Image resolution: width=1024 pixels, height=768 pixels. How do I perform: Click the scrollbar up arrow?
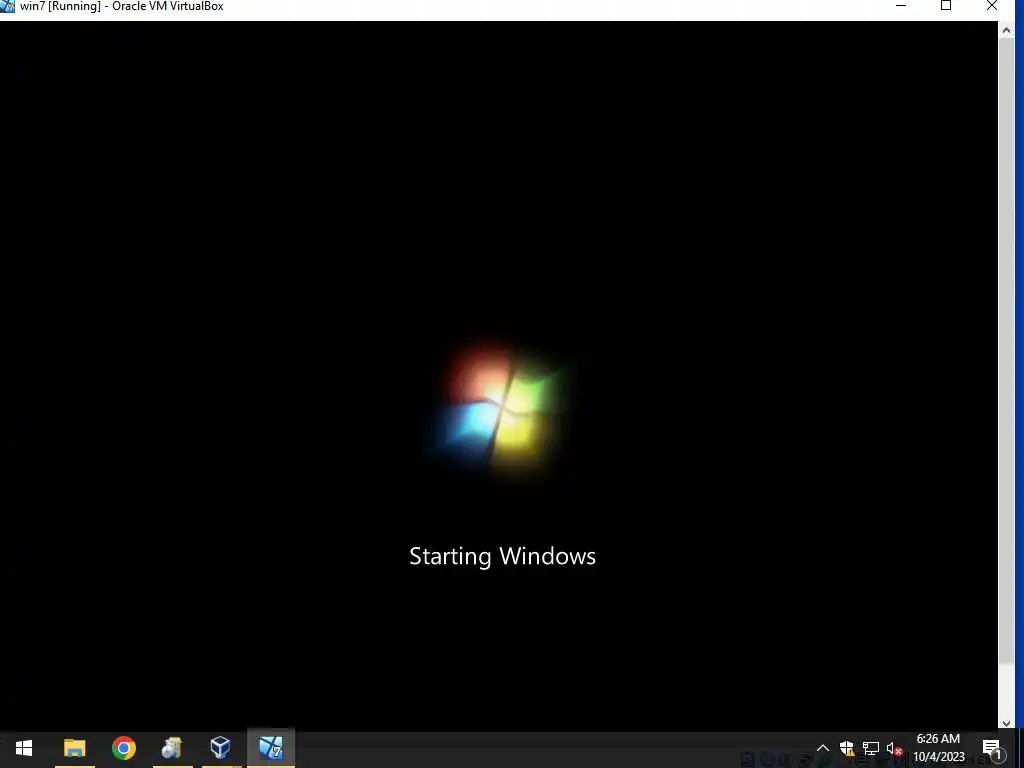pyautogui.click(x=1006, y=30)
